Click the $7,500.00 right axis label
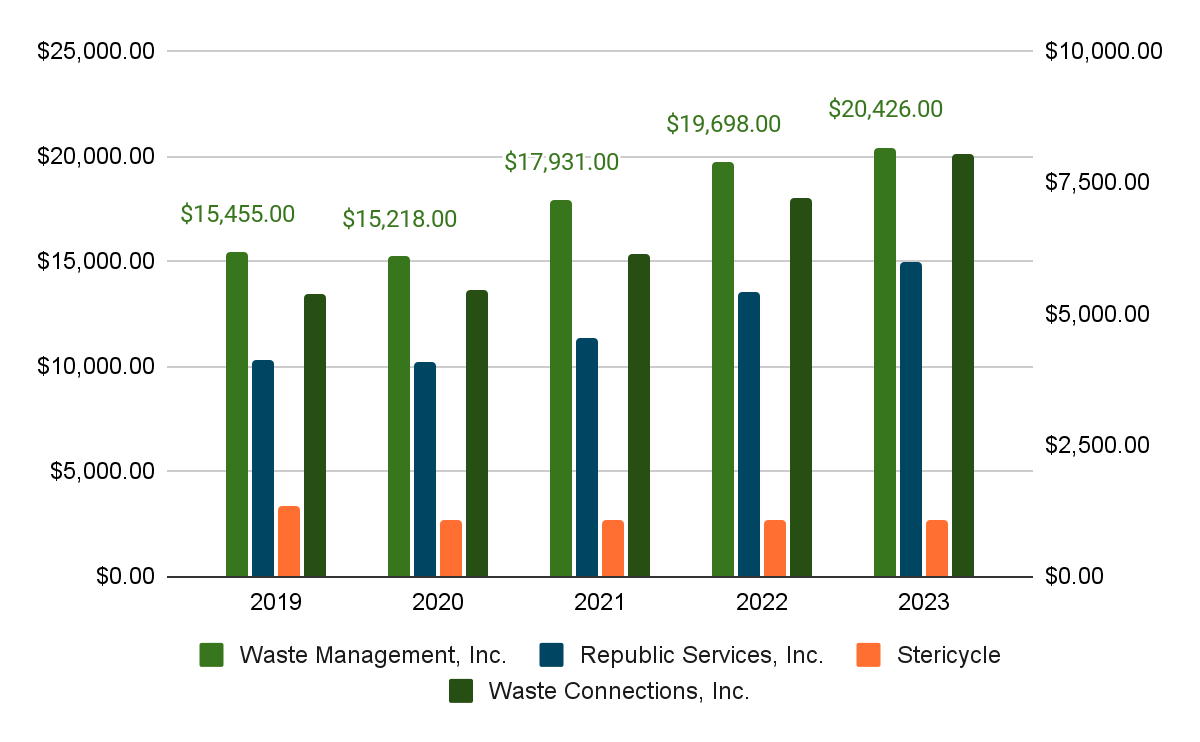The width and height of the screenshot is (1200, 742). [x=1098, y=182]
